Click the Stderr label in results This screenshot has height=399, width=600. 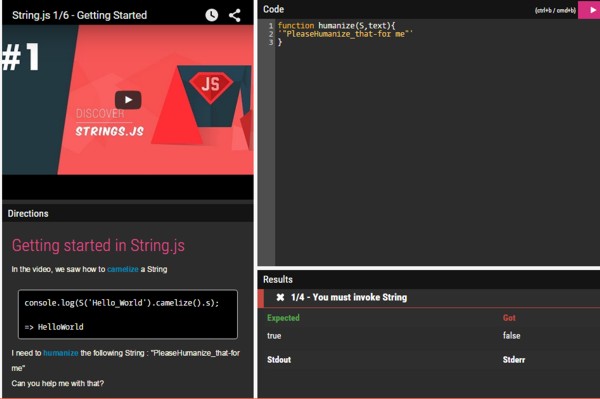[x=514, y=360]
